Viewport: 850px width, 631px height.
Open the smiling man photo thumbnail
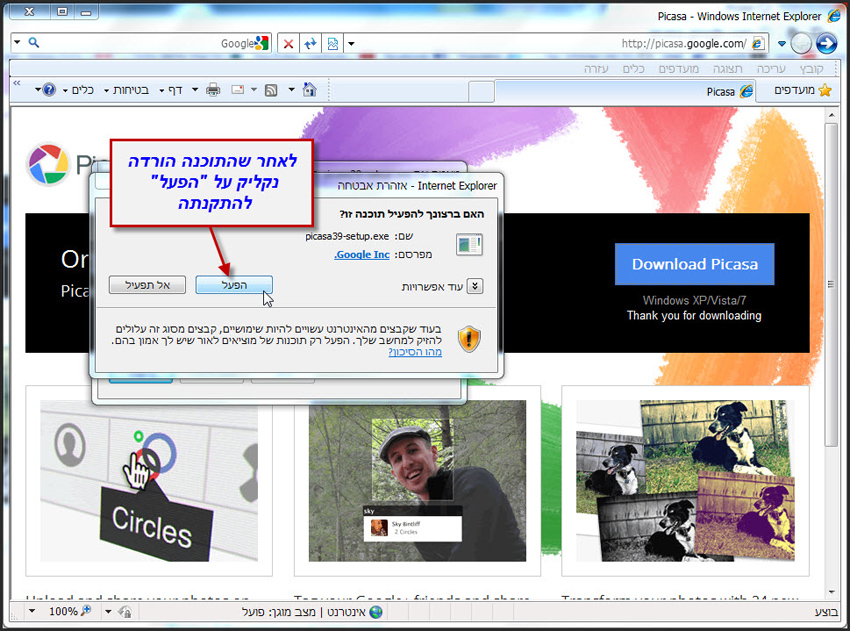click(x=417, y=481)
